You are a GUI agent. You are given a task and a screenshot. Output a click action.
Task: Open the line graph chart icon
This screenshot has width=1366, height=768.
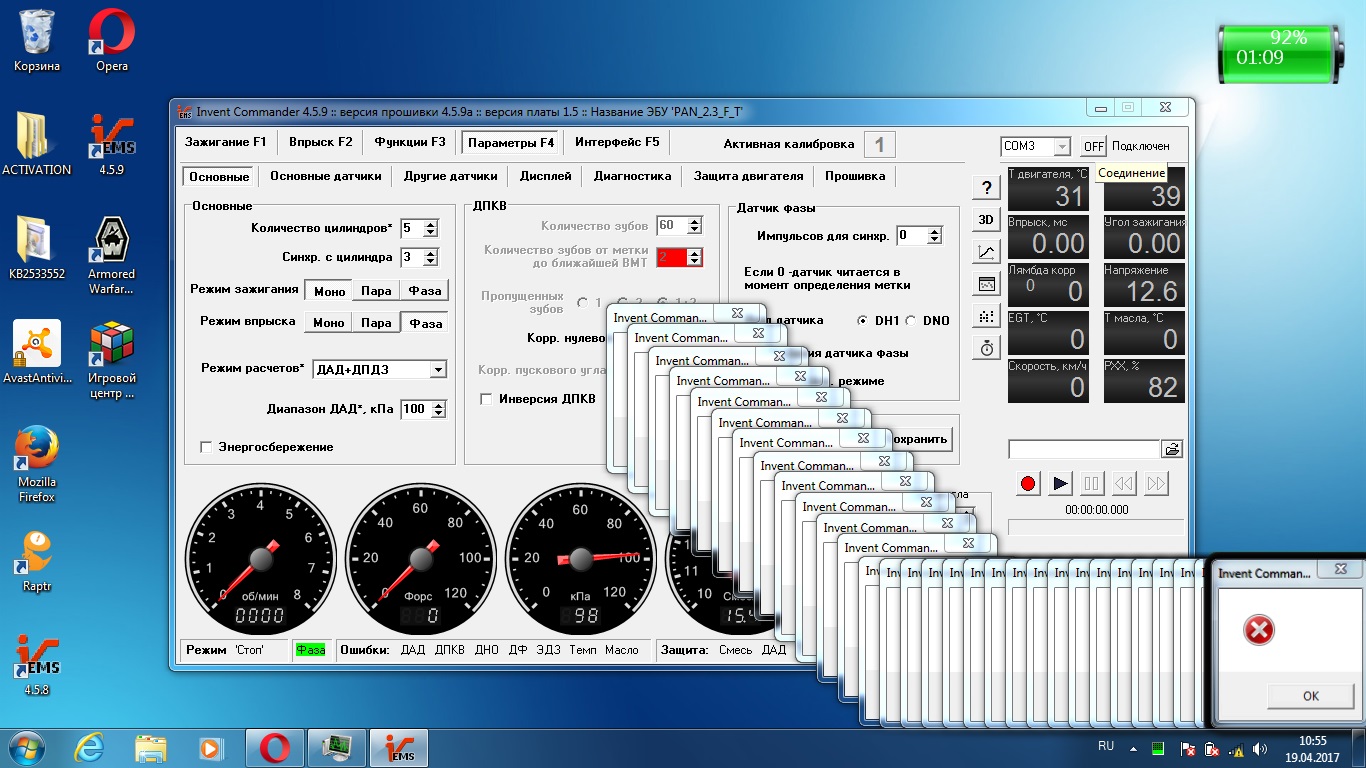(x=986, y=252)
